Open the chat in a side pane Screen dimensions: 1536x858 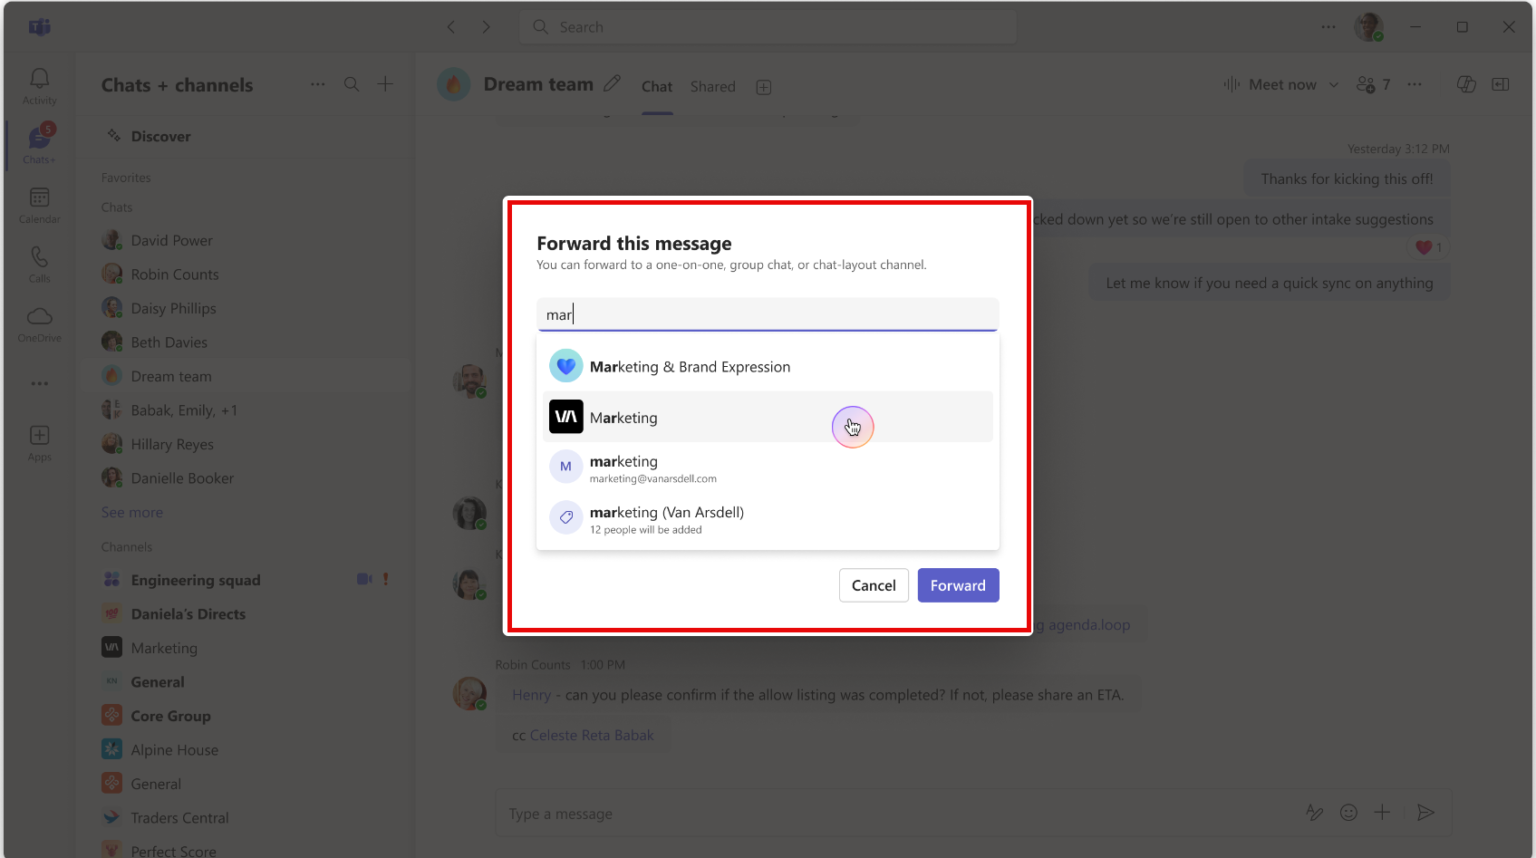(x=1501, y=84)
